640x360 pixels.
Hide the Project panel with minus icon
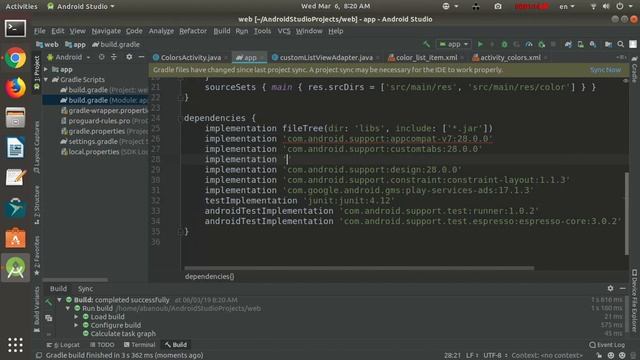pos(141,57)
